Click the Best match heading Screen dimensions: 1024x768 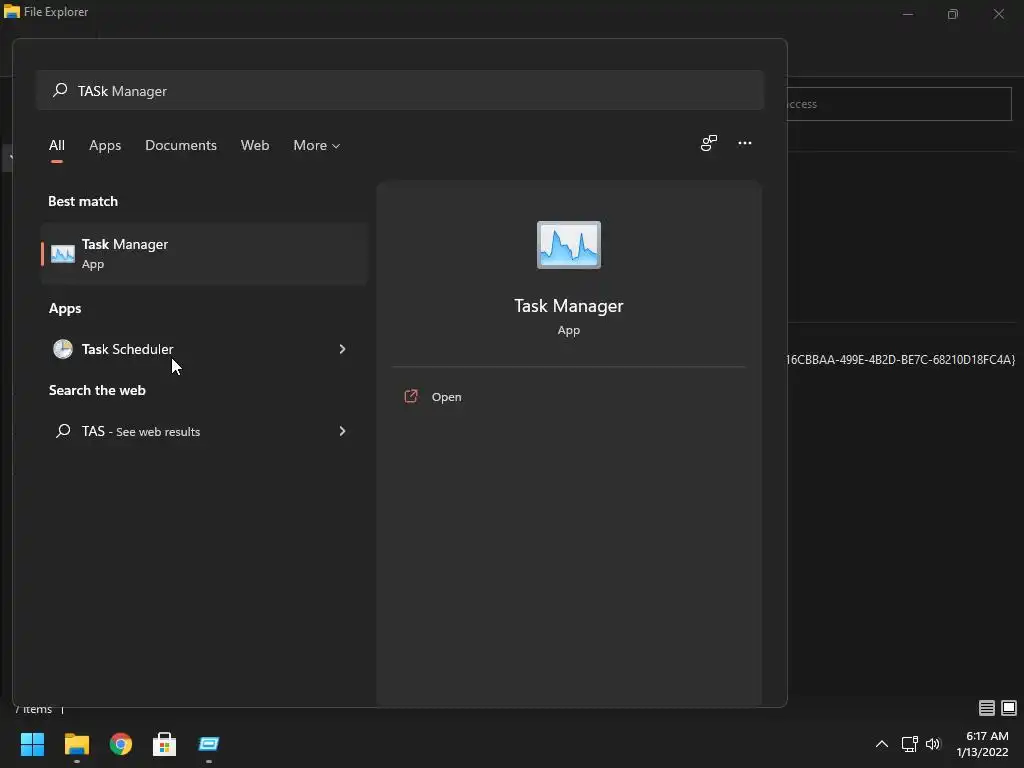83,201
